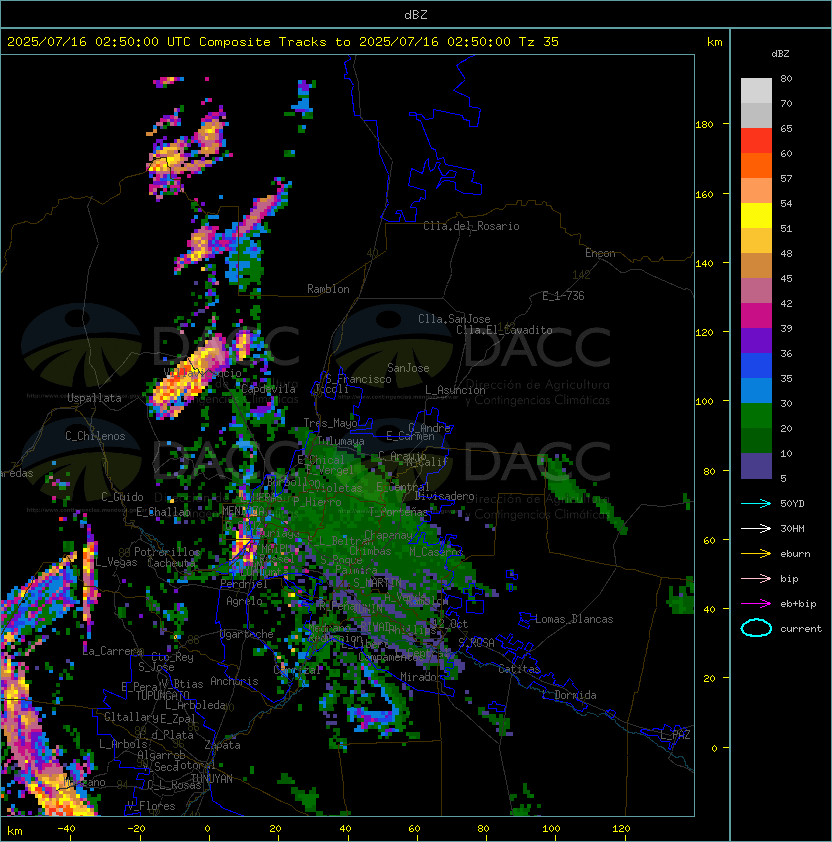Pick the bright yellow 51–54 dBZ swatch
The width and height of the screenshot is (832, 842).
[756, 215]
